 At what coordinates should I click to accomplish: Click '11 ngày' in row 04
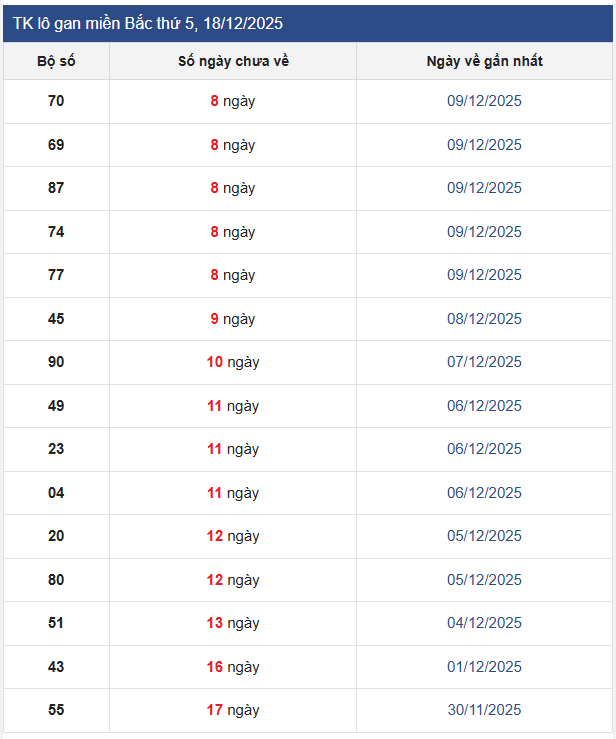point(233,493)
